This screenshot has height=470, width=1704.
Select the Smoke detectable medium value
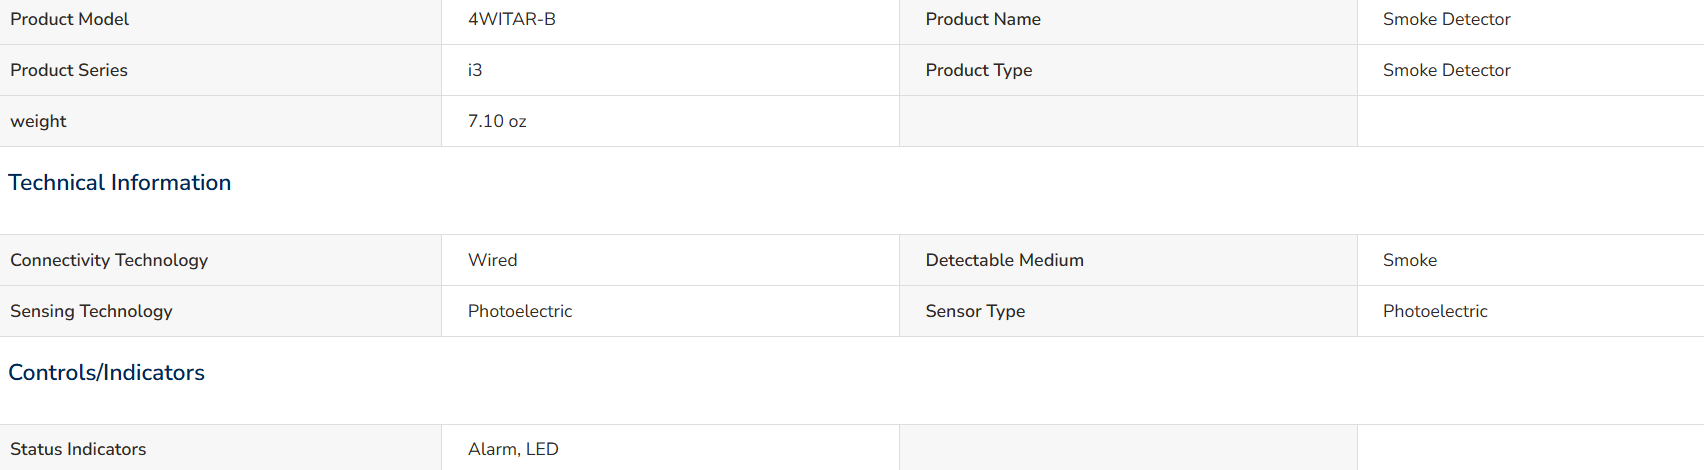[x=1409, y=260]
